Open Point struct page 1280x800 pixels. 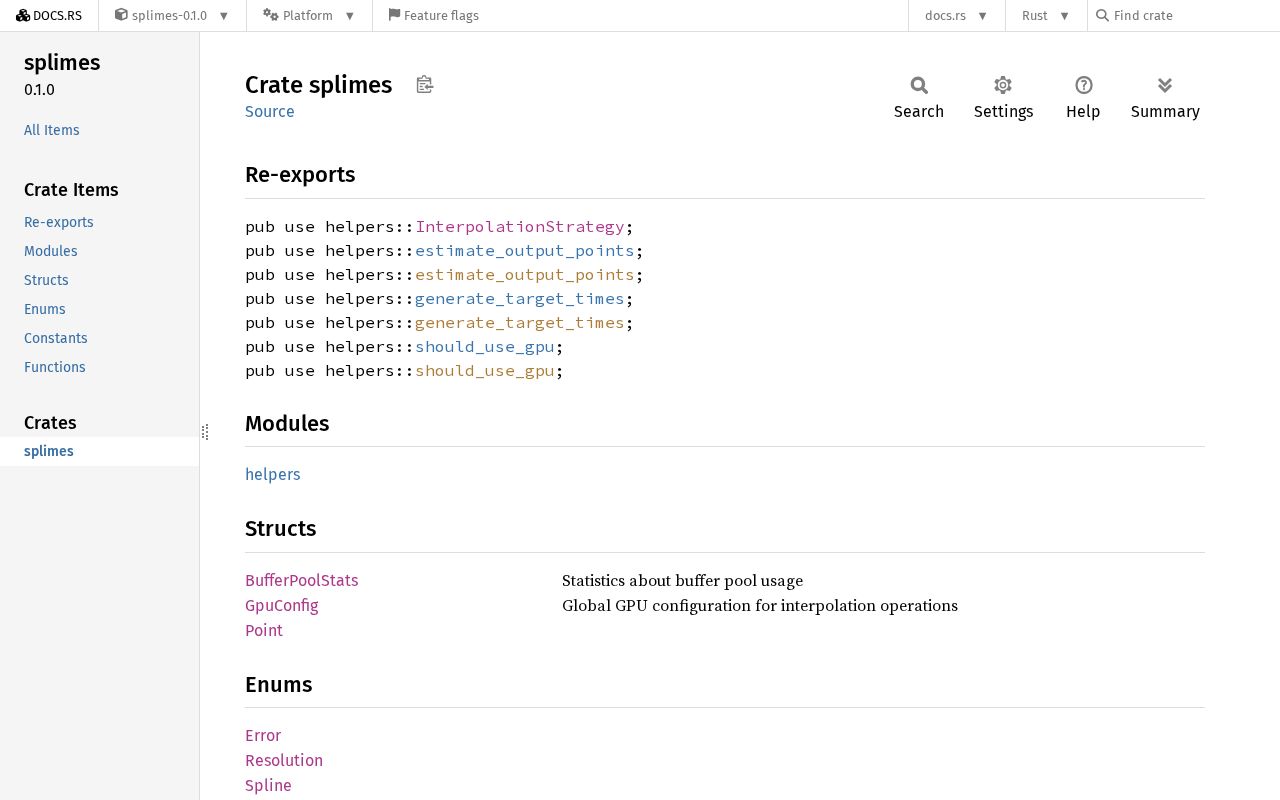(264, 630)
